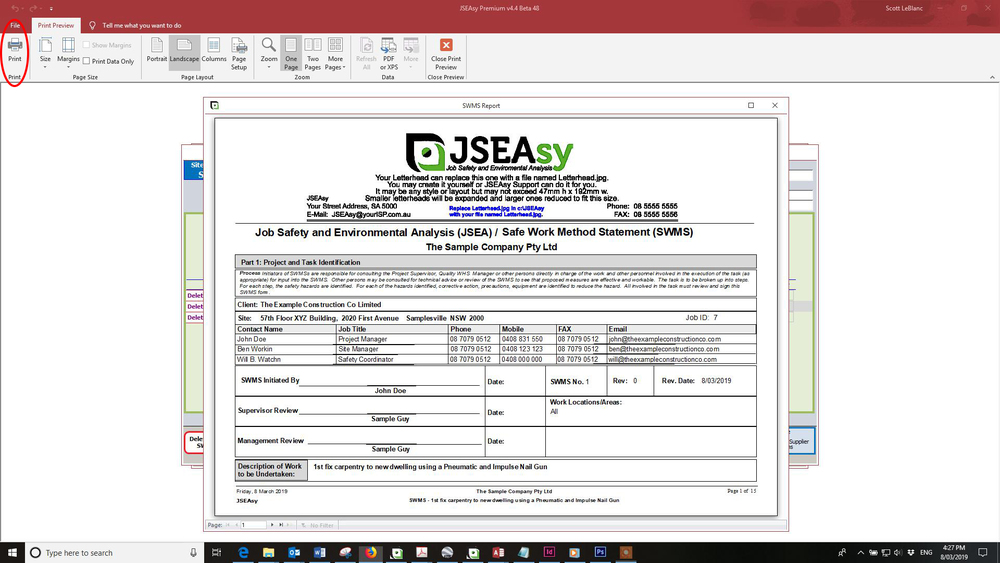Click the Print icon in the ribbon

(x=15, y=50)
